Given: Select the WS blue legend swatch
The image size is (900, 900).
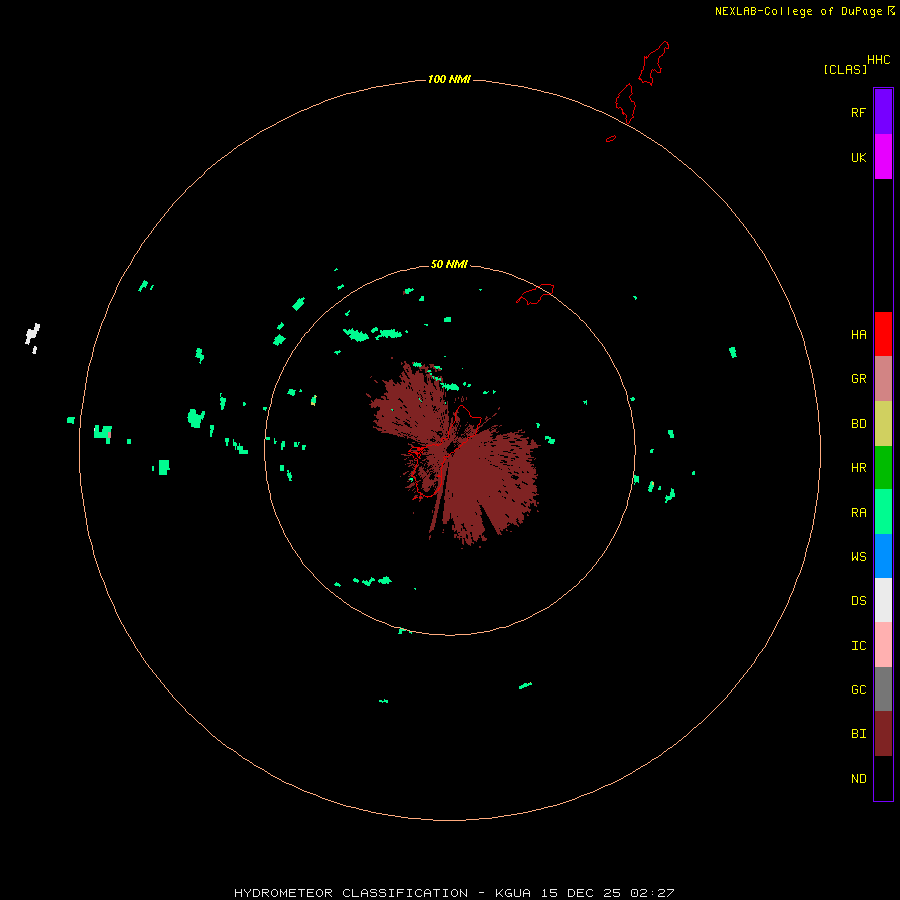Looking at the screenshot, I should pos(883,556).
